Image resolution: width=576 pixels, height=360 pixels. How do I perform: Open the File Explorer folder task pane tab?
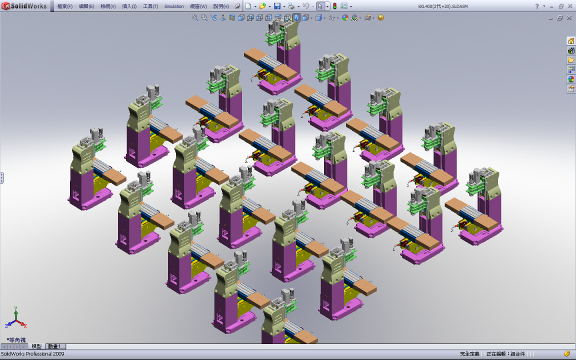tap(570, 60)
